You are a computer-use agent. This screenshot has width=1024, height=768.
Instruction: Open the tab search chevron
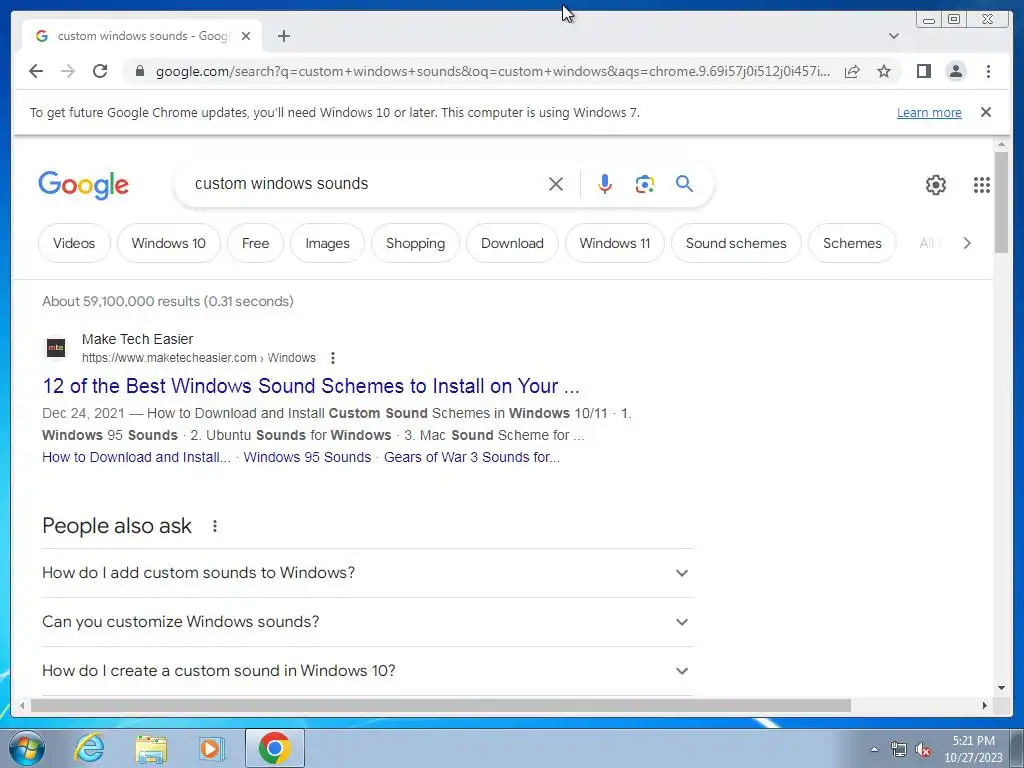[x=893, y=36]
